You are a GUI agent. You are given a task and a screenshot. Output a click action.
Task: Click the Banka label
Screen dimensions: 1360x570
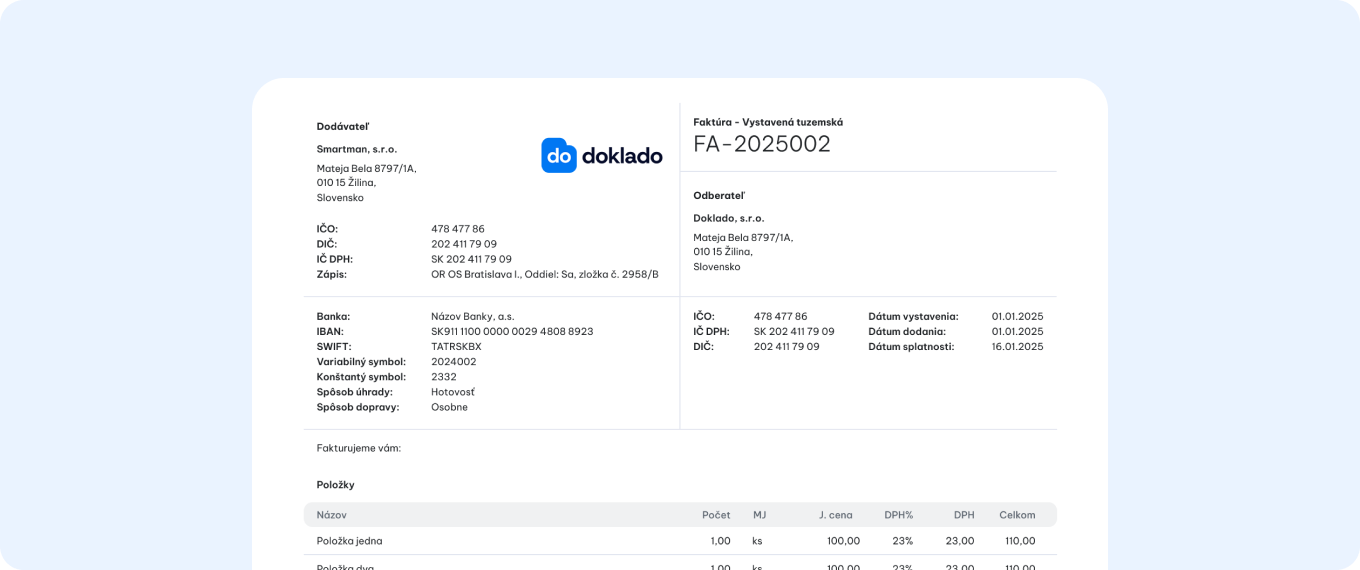click(334, 316)
